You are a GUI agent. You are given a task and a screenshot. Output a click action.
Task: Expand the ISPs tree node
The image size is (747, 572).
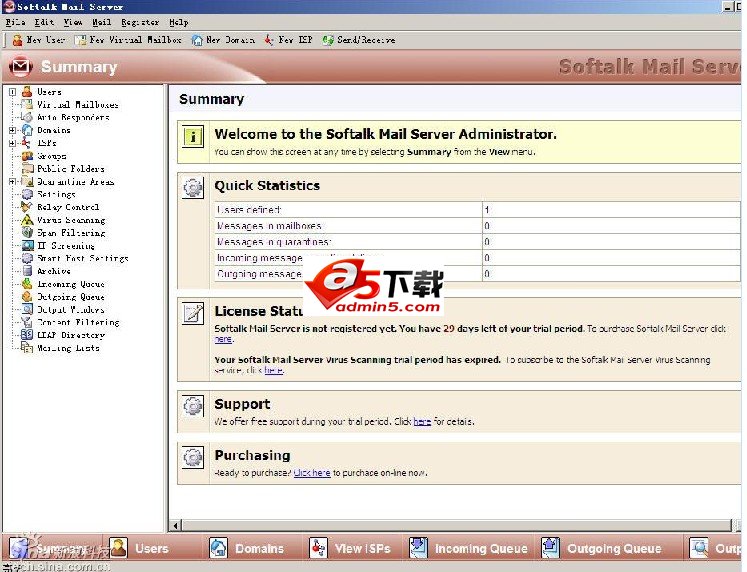12,143
